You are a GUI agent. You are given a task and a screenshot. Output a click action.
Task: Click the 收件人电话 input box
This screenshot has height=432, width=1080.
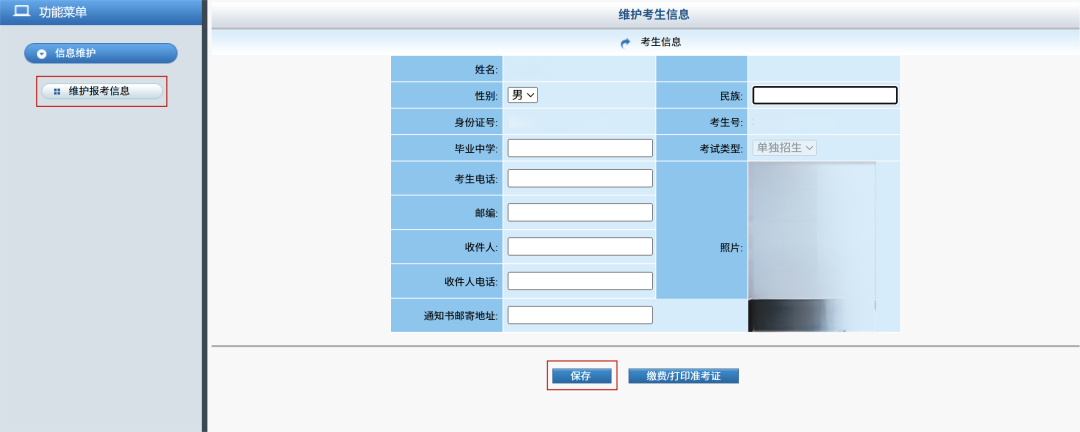point(580,281)
